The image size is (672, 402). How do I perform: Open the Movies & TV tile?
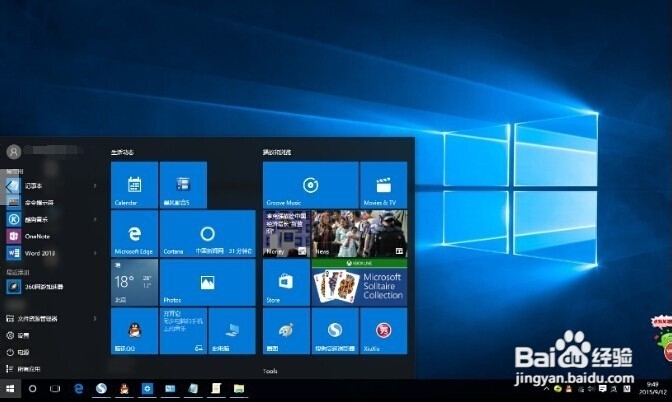tap(384, 185)
